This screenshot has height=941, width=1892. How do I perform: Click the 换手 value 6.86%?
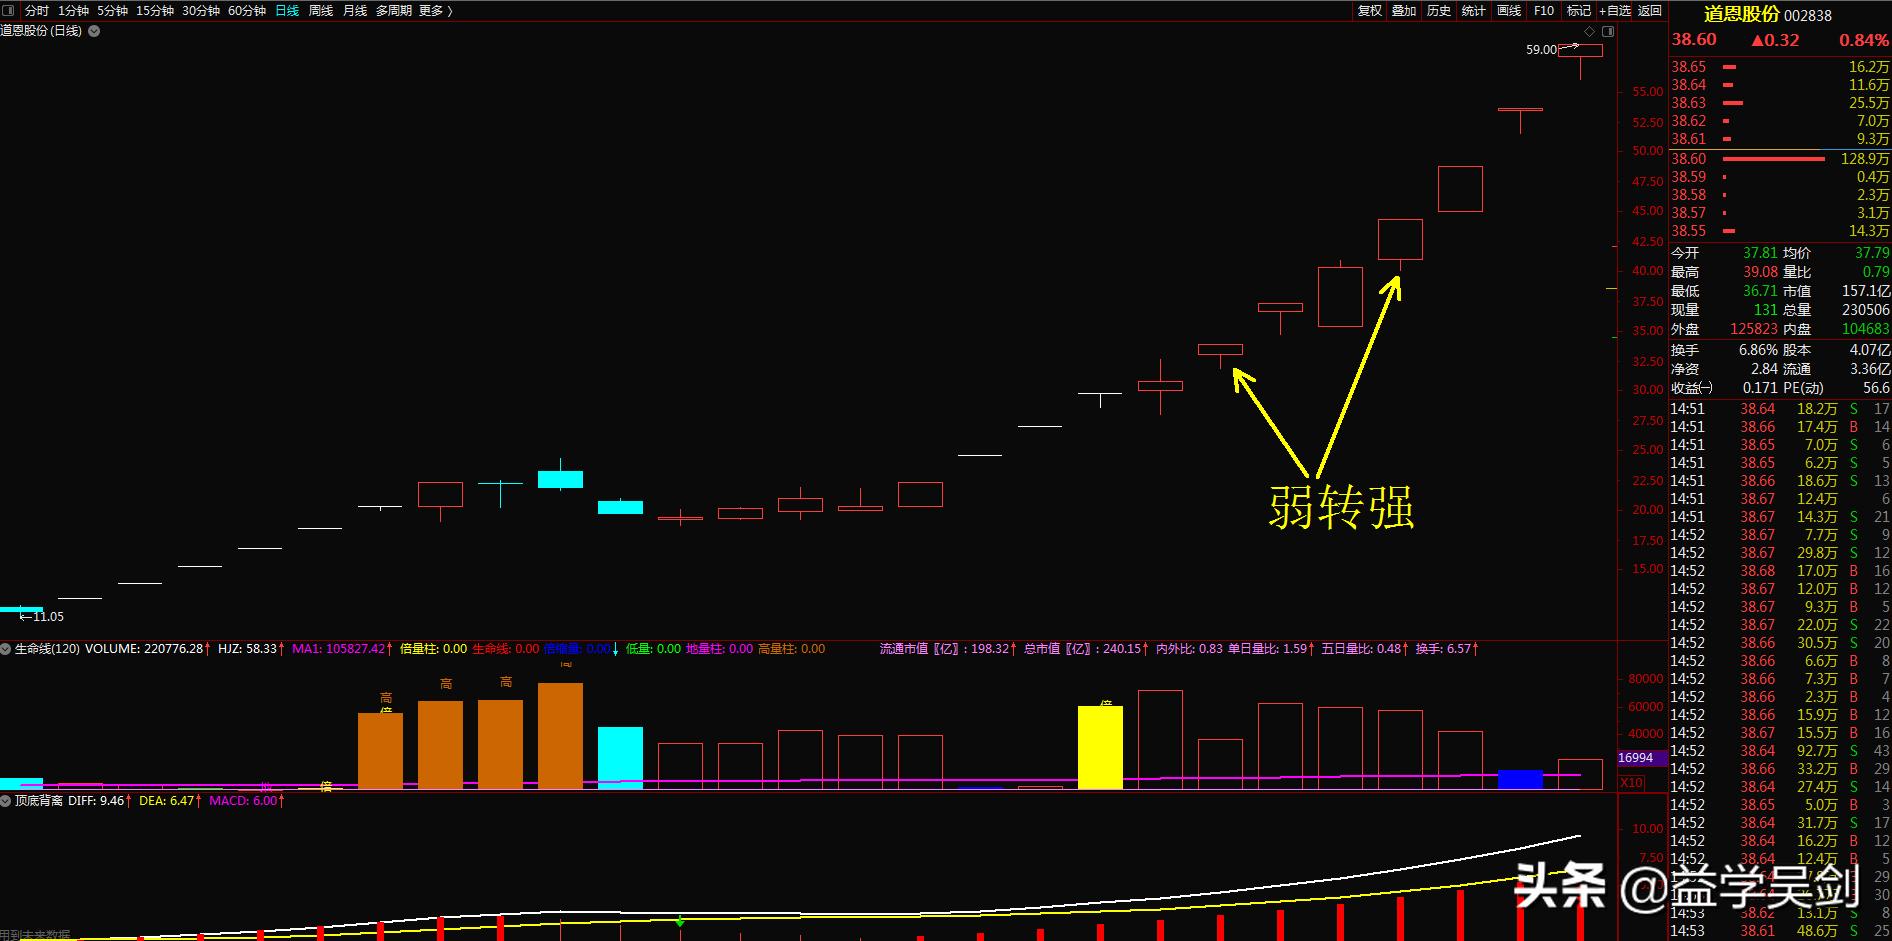point(1758,350)
